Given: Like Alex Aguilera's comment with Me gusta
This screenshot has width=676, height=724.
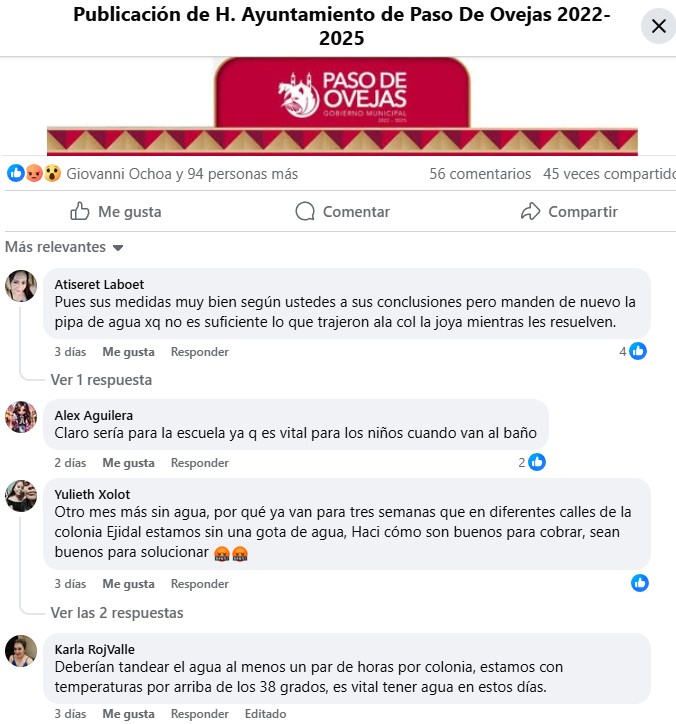Looking at the screenshot, I should coord(128,463).
